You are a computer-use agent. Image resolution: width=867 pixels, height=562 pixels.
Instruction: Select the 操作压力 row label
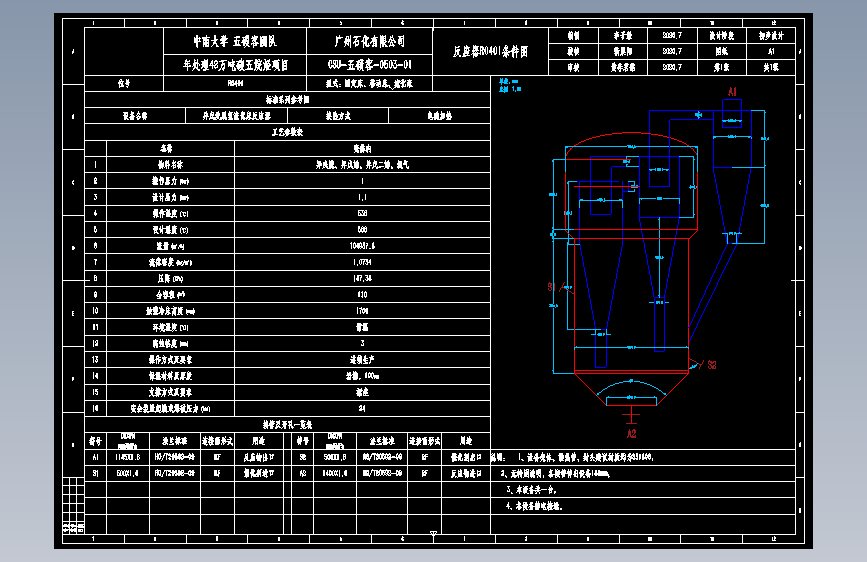(170, 181)
